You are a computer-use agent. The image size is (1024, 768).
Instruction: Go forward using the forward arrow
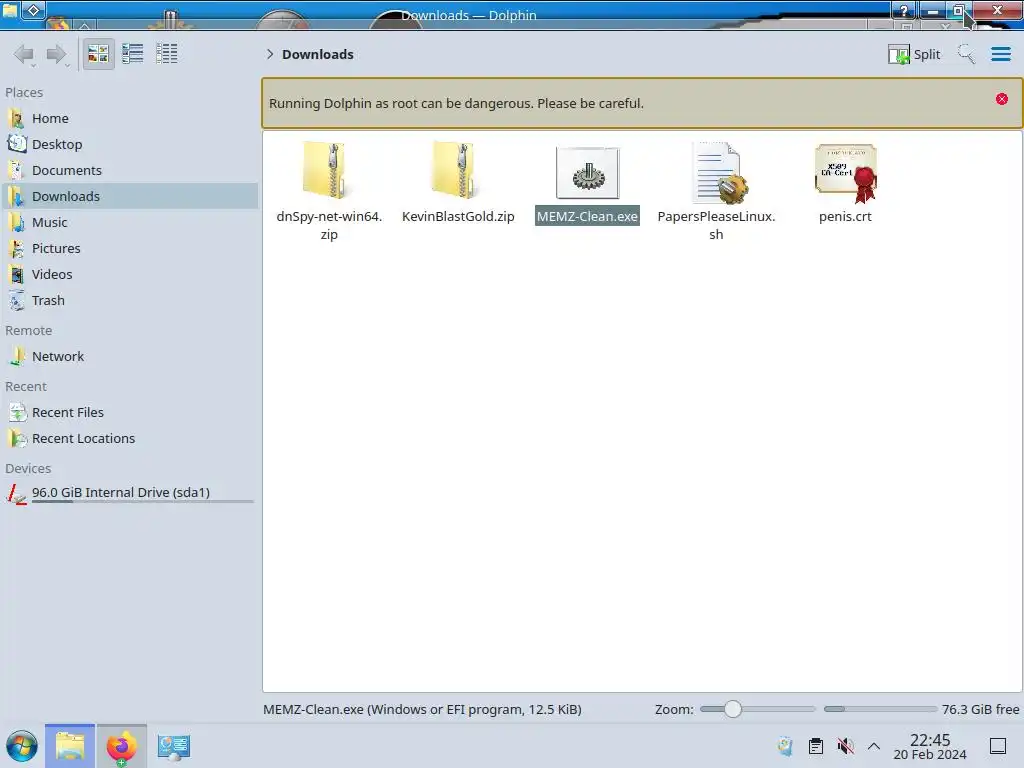57,54
